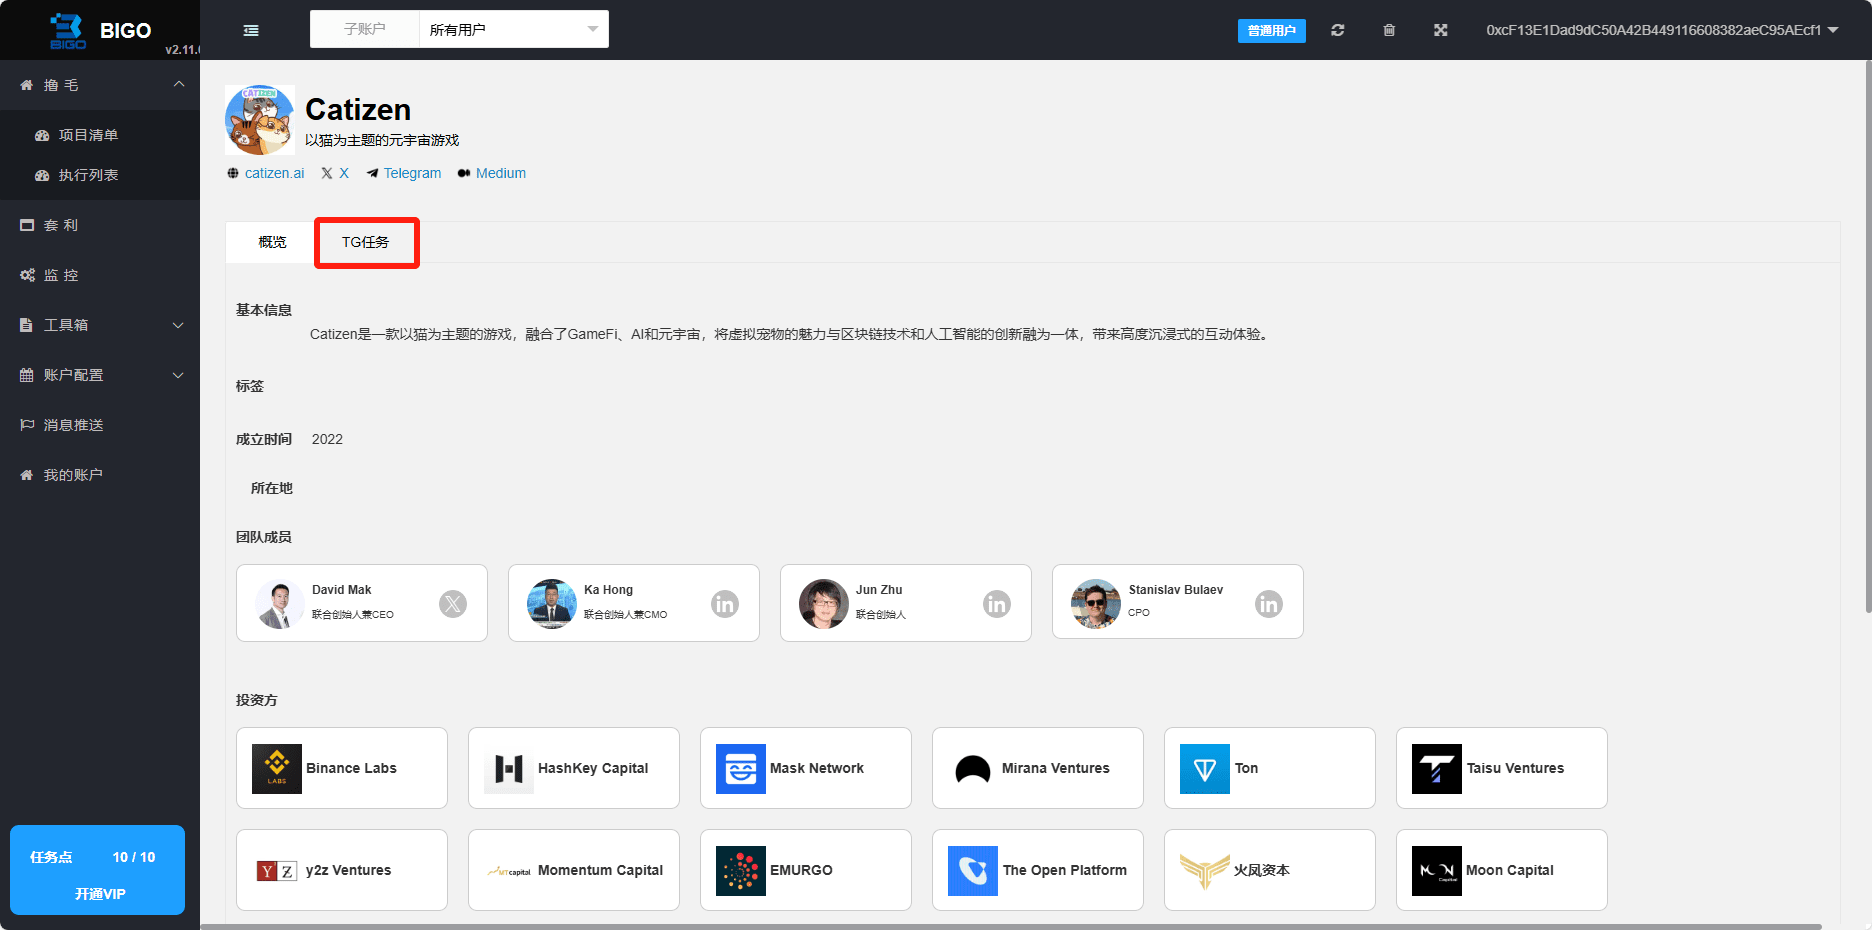Click Ka Hong's profile photo
1872x930 pixels.
click(x=552, y=604)
